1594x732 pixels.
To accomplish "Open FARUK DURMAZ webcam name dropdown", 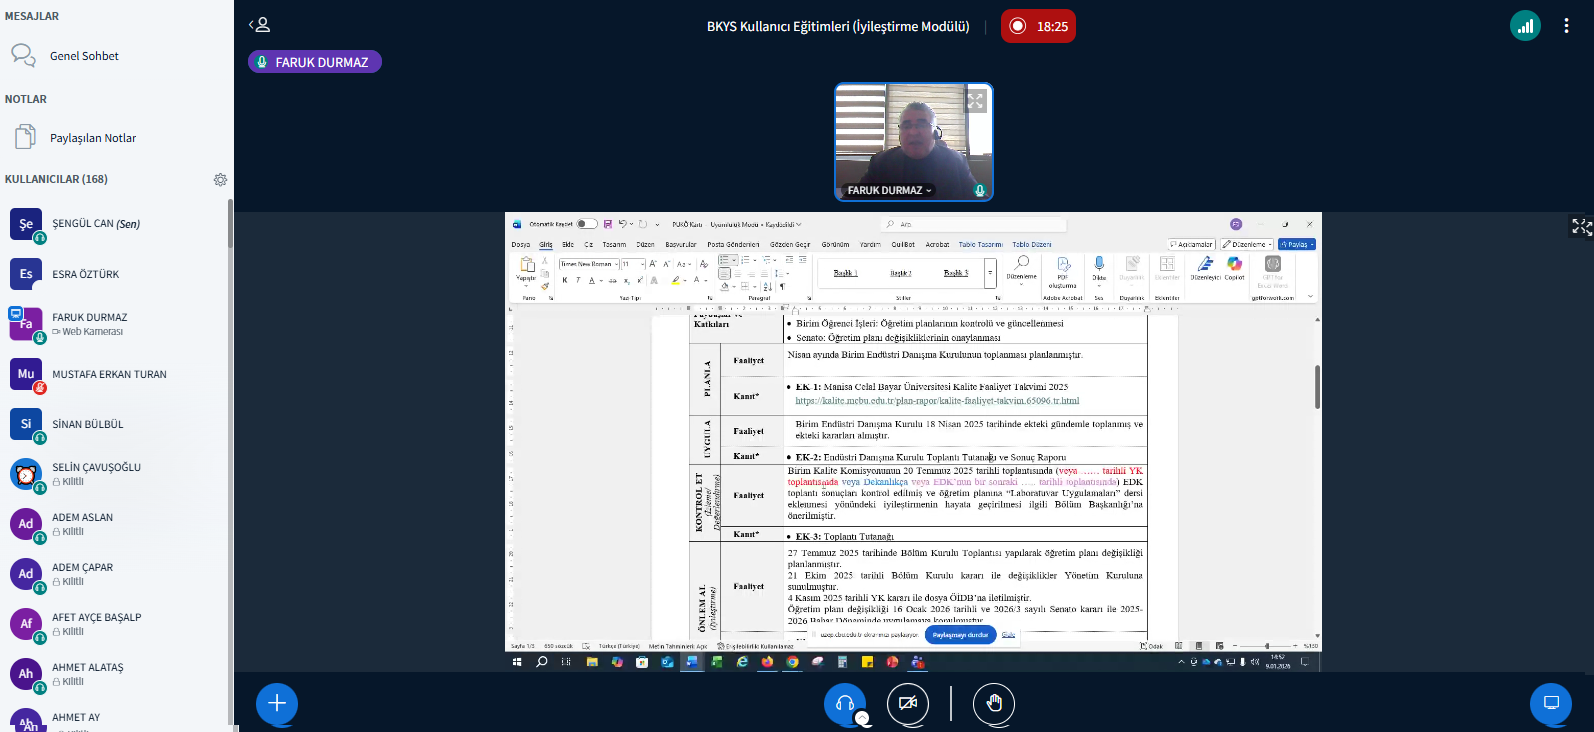I will 889,190.
